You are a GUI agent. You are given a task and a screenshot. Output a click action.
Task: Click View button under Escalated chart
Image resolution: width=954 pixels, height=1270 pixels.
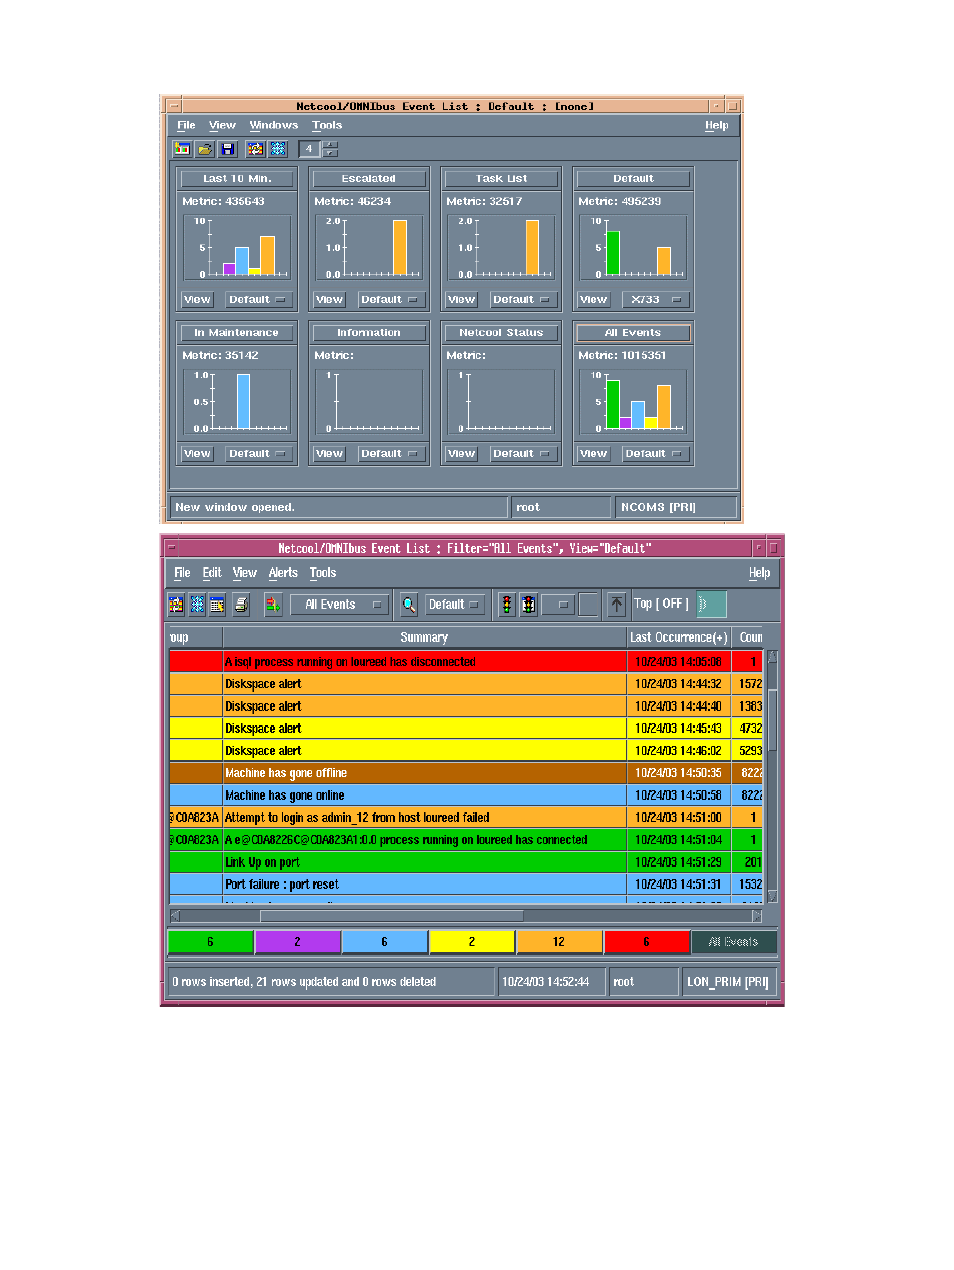click(x=329, y=299)
